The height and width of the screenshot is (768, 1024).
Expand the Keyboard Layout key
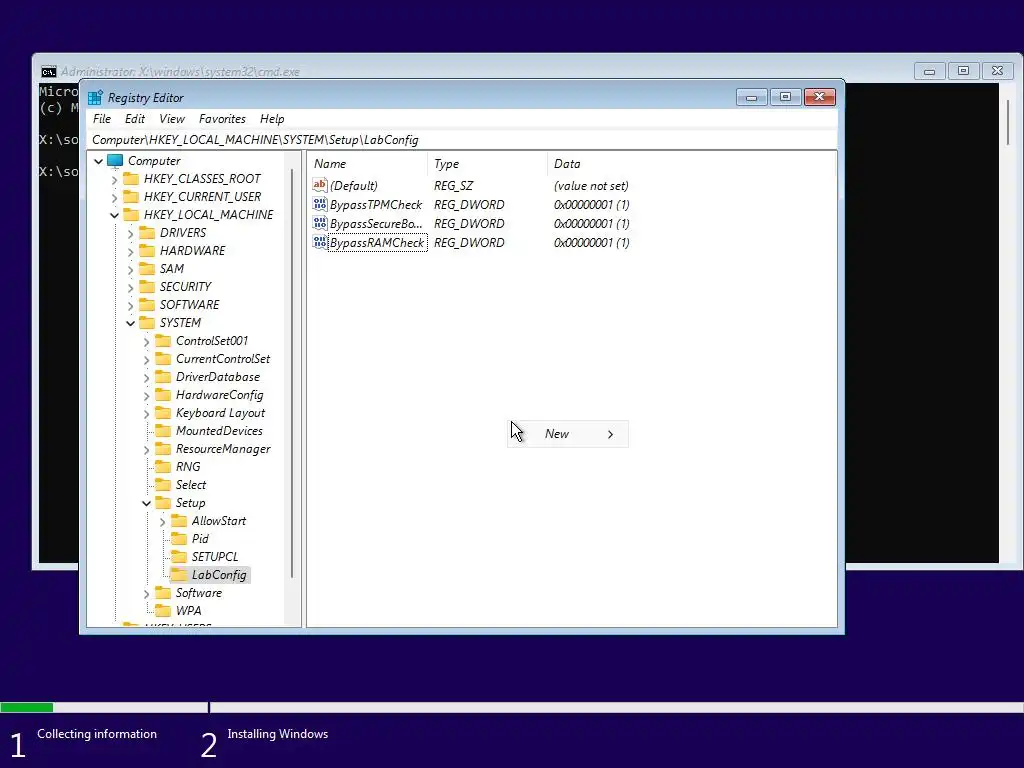(x=146, y=413)
